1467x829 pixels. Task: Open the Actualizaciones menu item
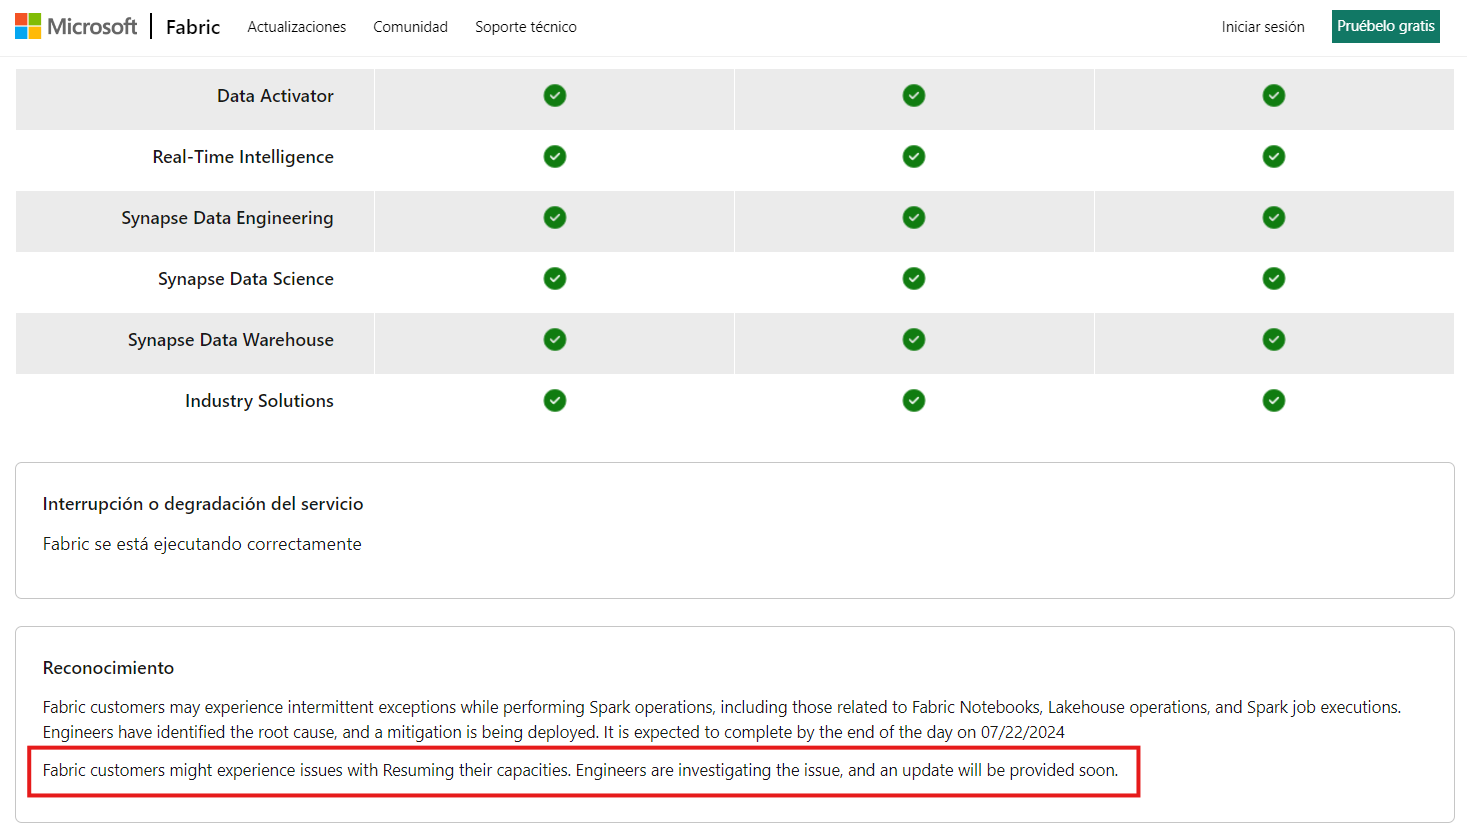[297, 27]
